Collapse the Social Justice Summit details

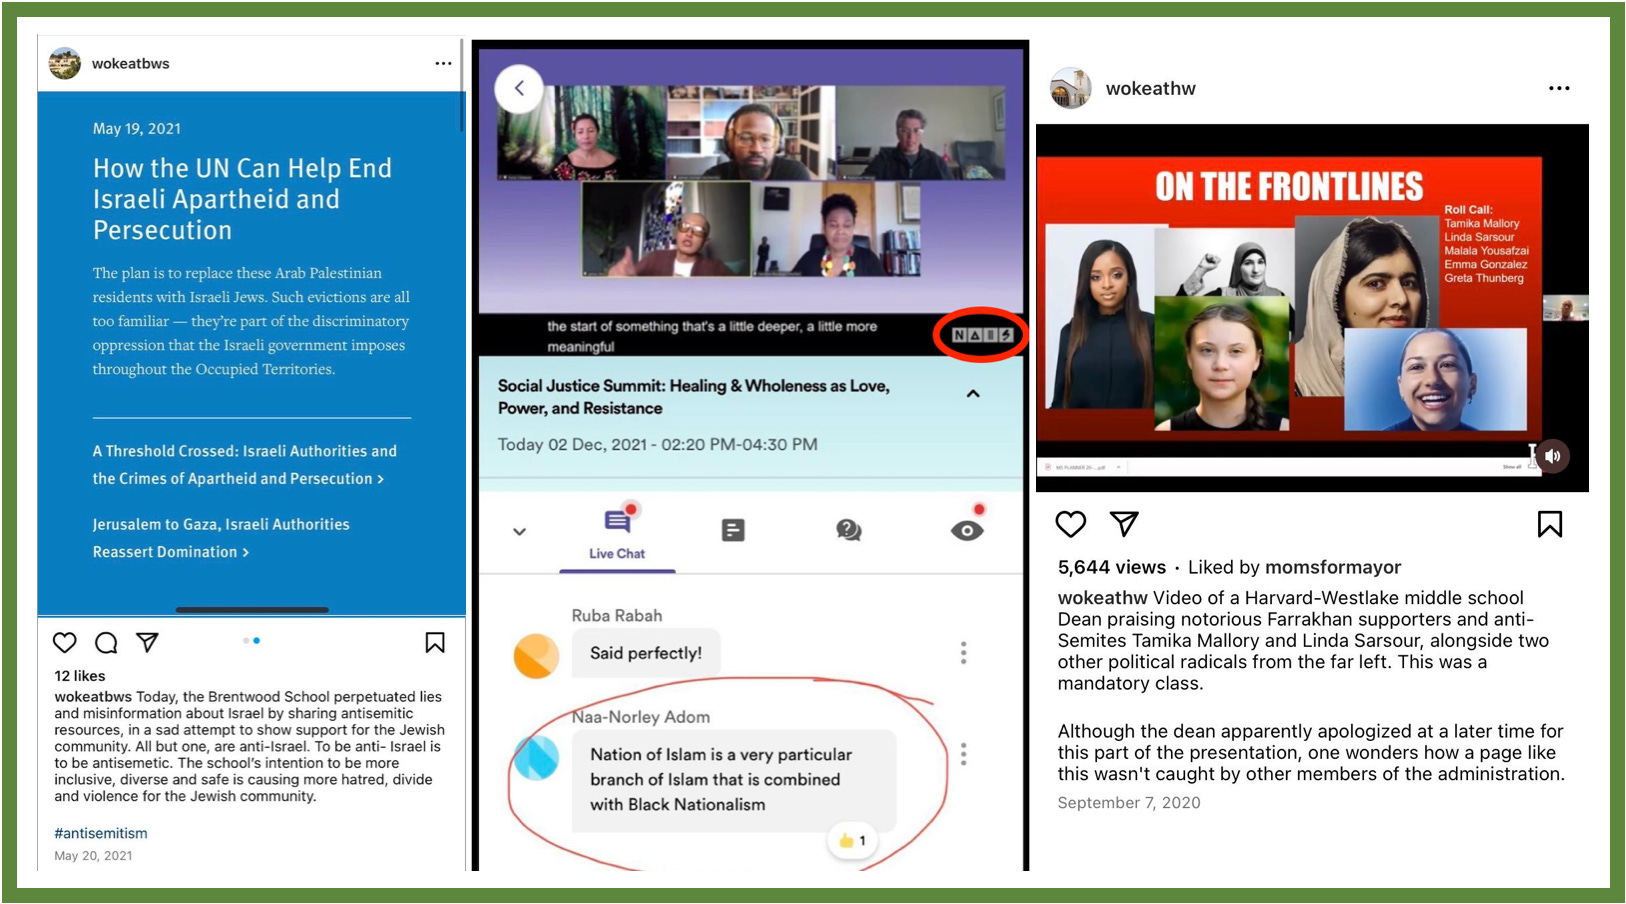click(x=973, y=394)
